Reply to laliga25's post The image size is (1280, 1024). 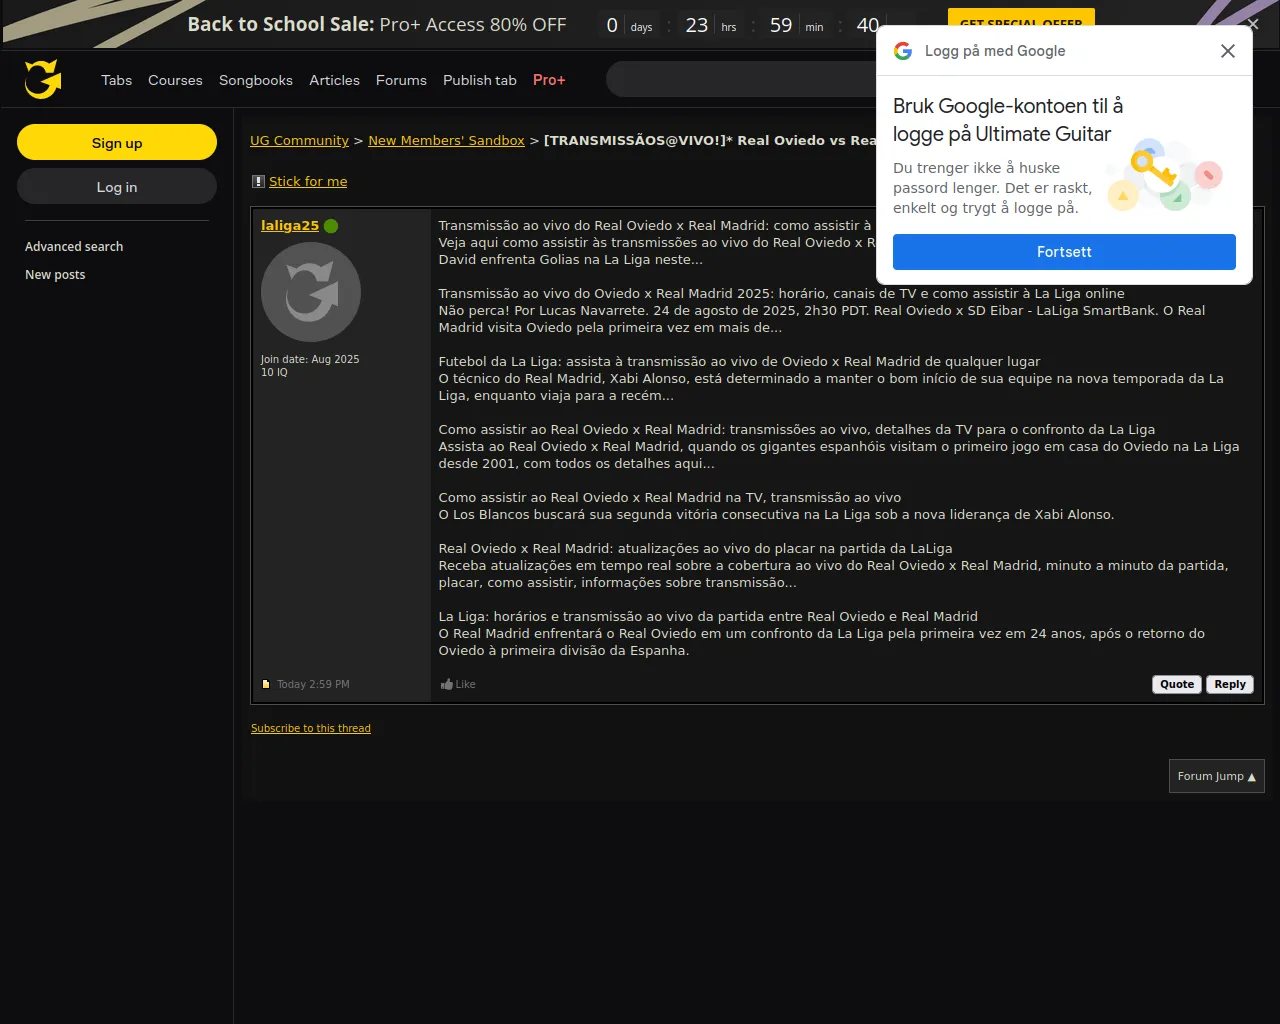1230,685
